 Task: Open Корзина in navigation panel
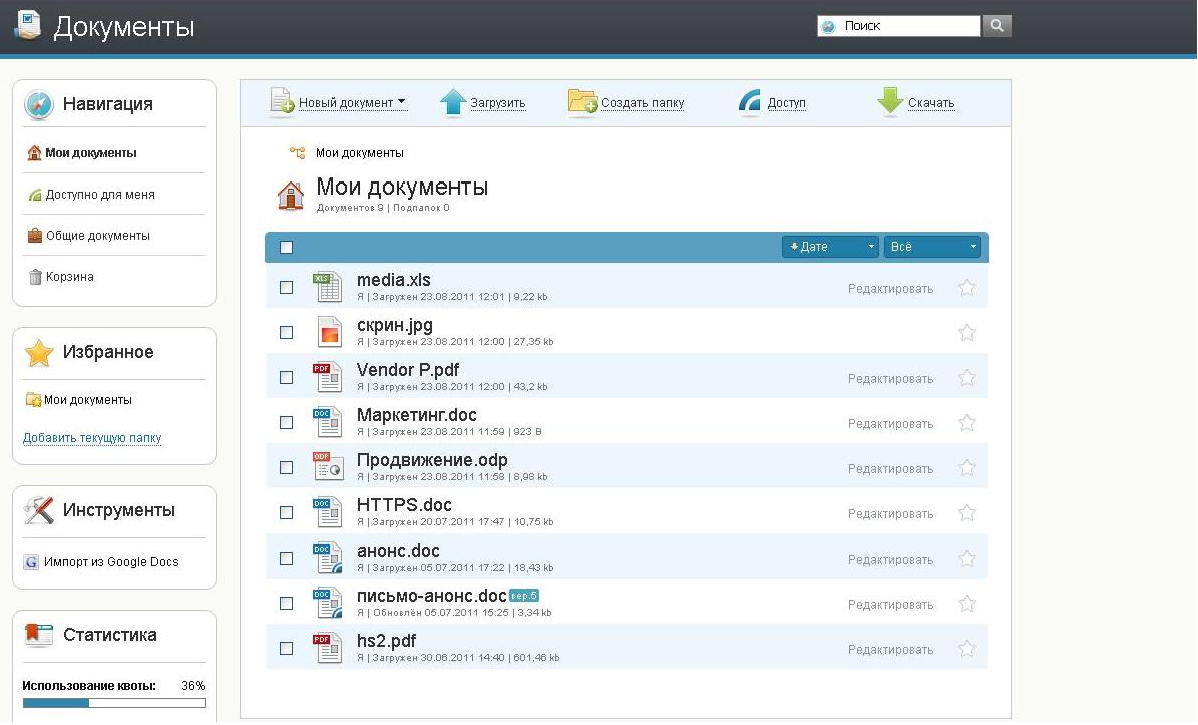pos(69,277)
